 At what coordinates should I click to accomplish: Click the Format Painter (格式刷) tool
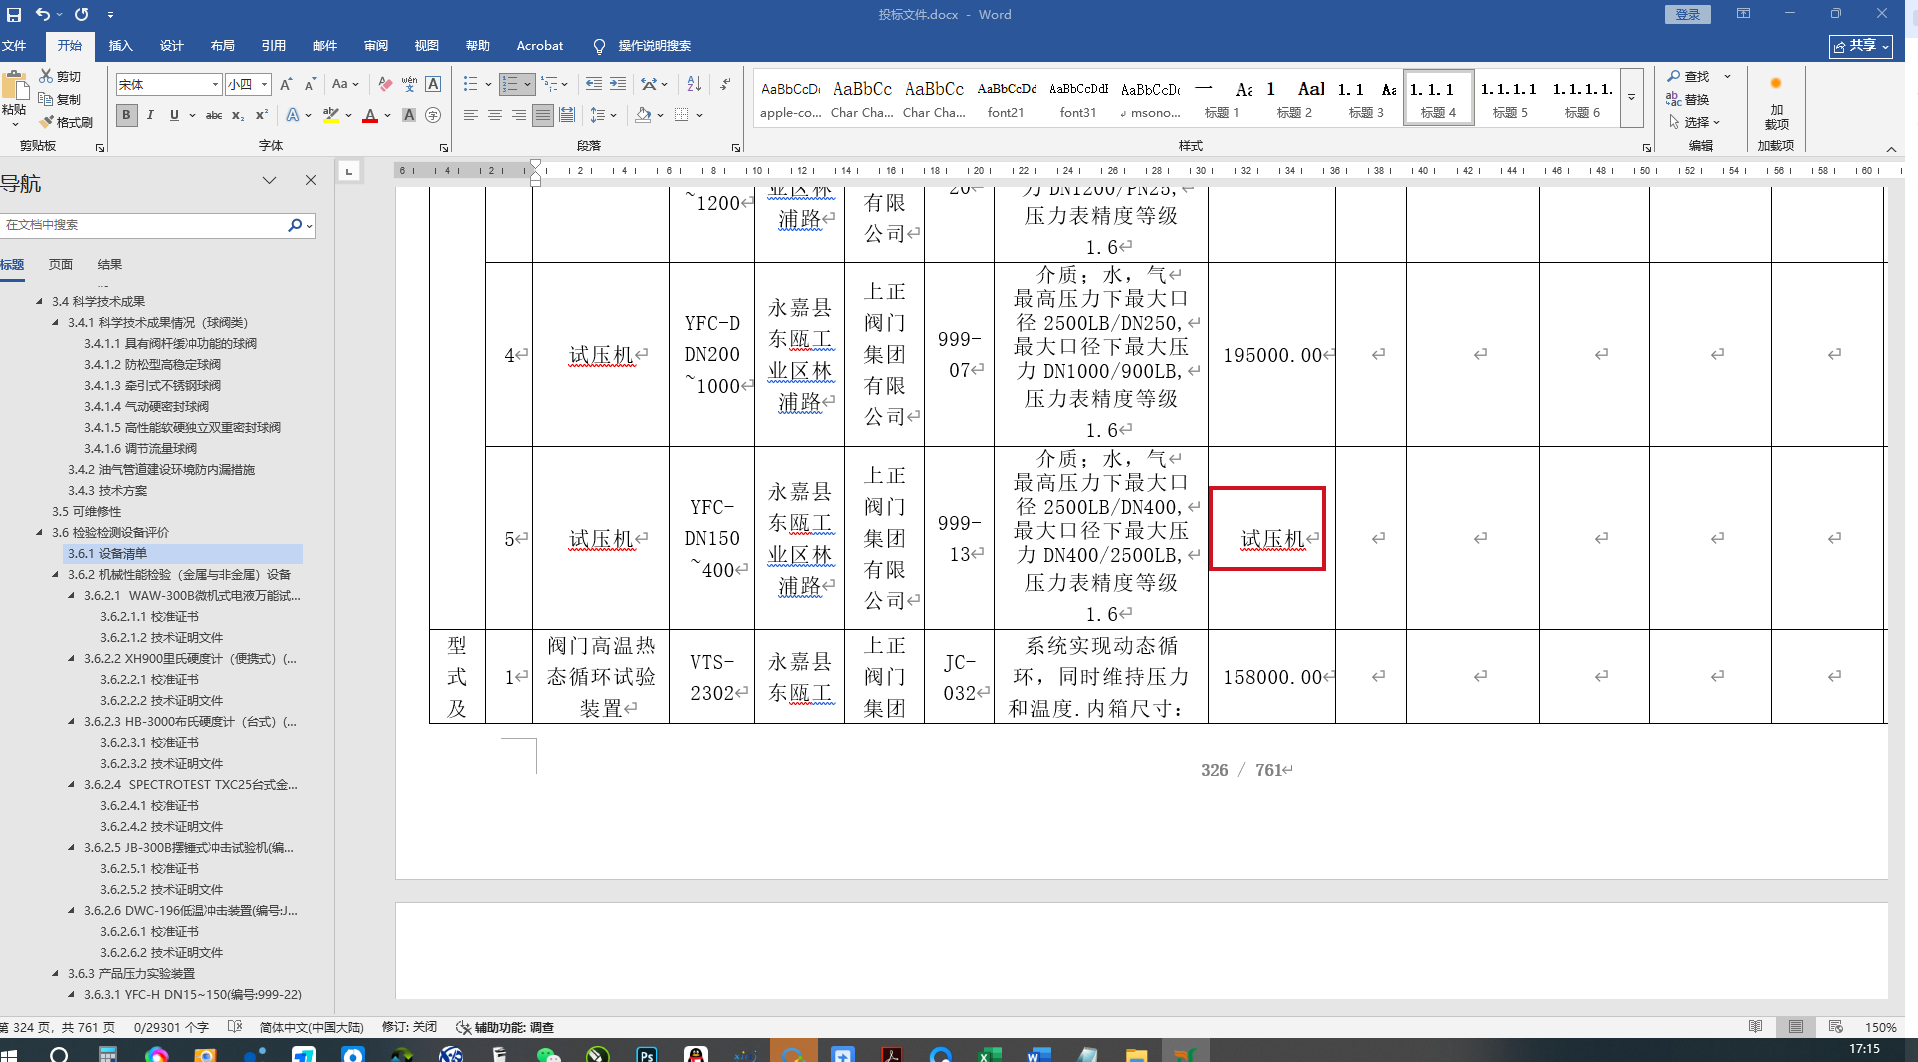pyautogui.click(x=66, y=122)
